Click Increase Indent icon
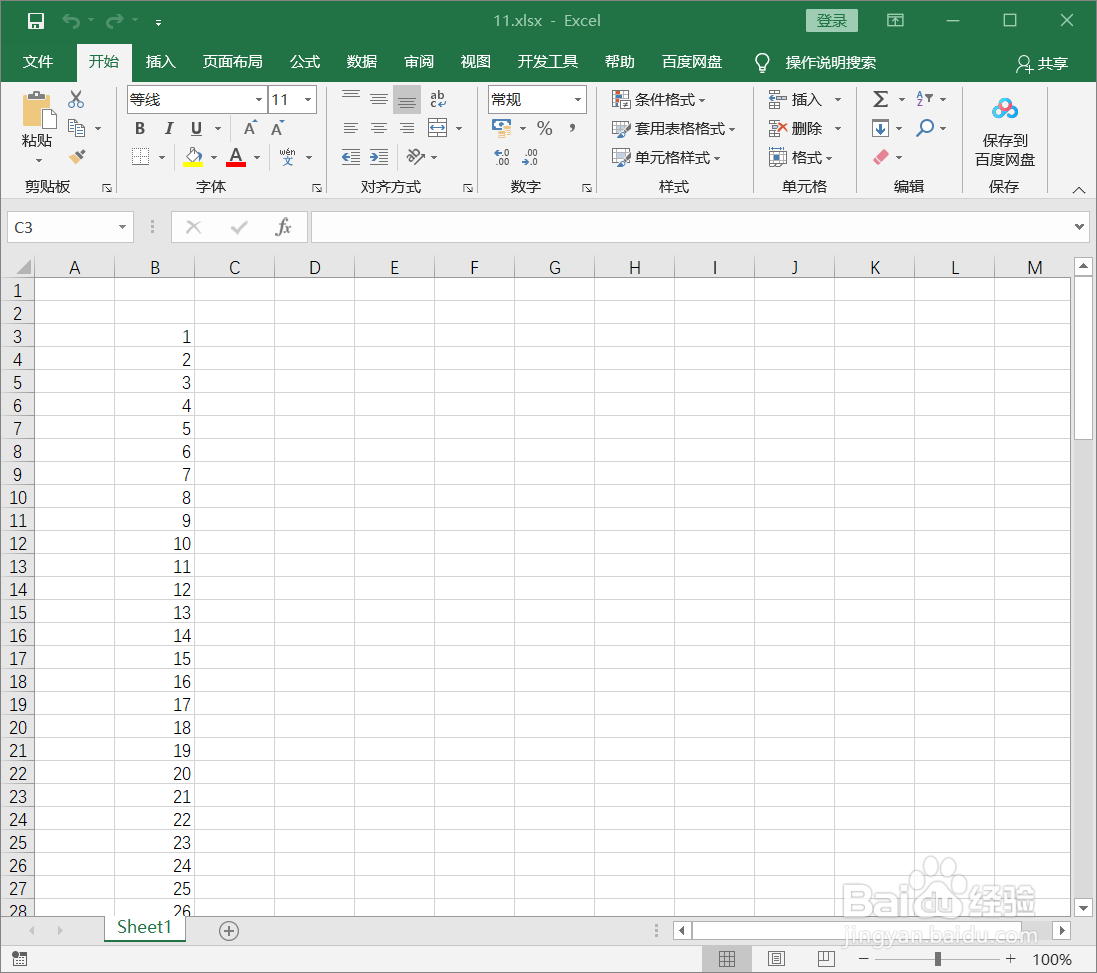The height and width of the screenshot is (973, 1097). [378, 157]
